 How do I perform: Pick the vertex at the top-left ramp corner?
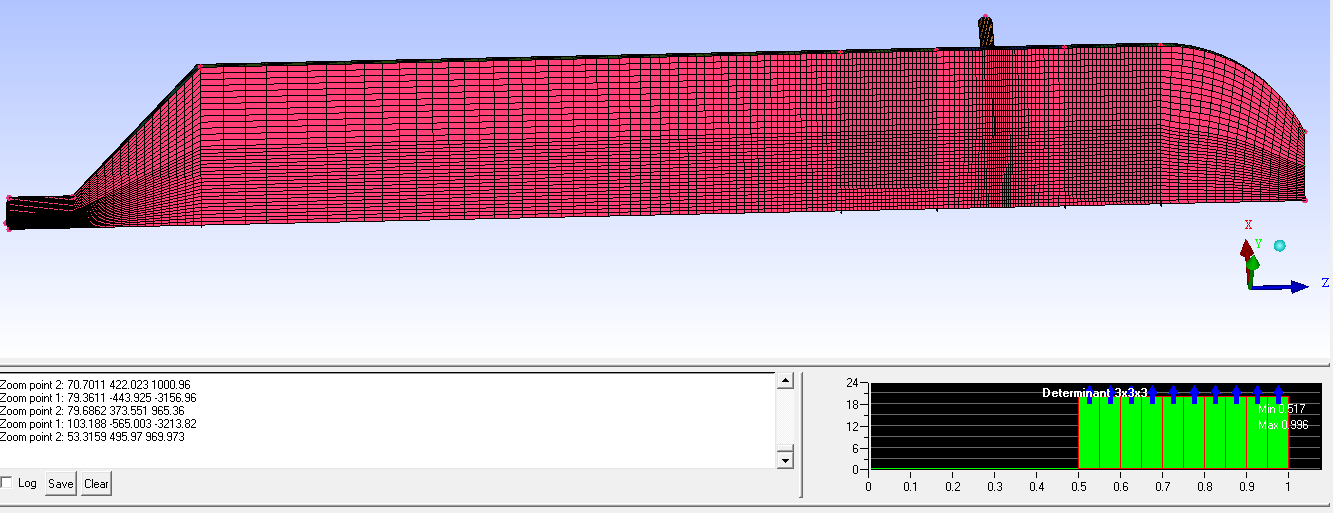pyautogui.click(x=198, y=67)
